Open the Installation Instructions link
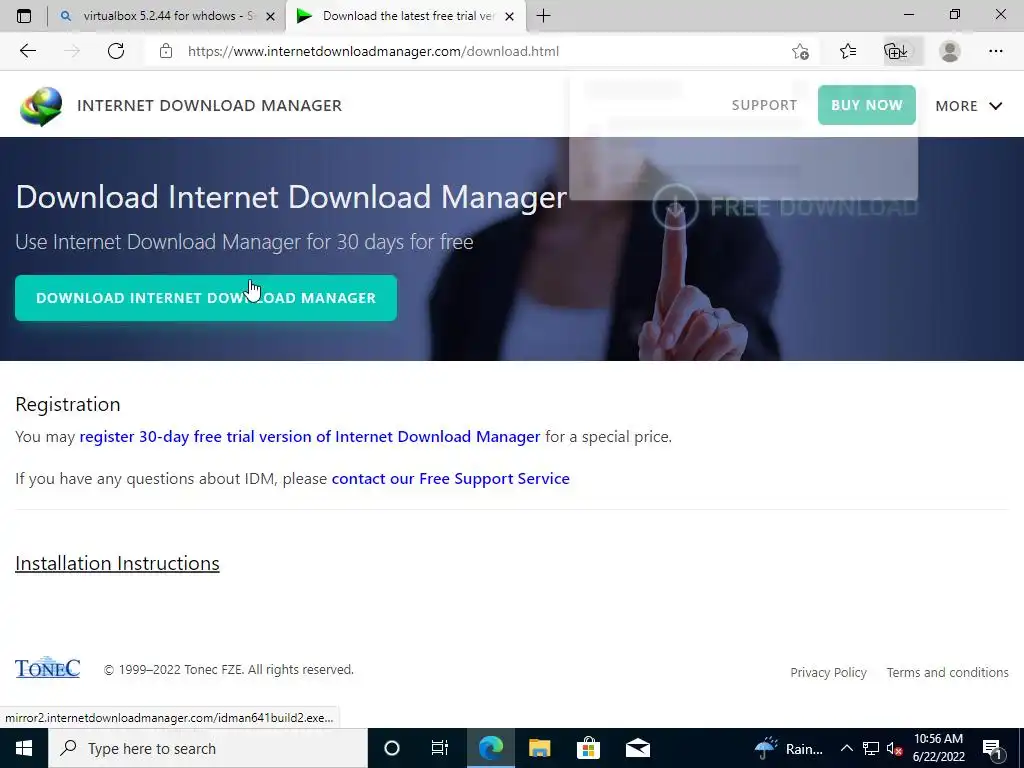This screenshot has height=768, width=1024. (118, 564)
